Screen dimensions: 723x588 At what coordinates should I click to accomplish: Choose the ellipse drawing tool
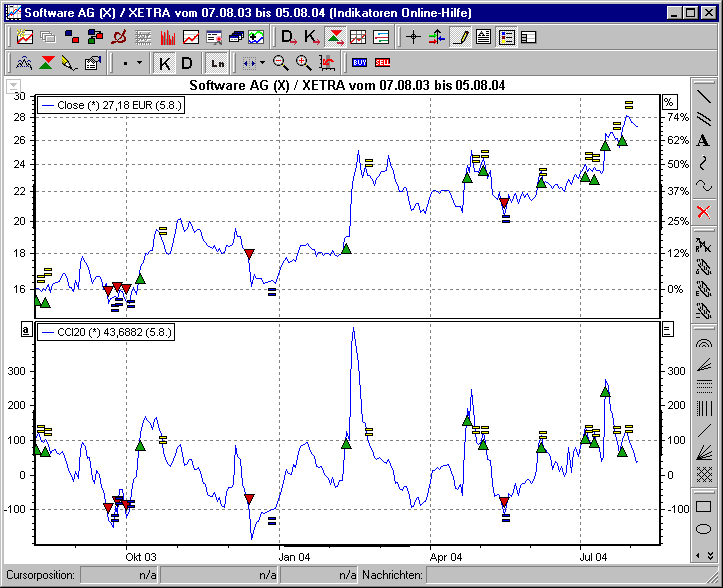point(704,529)
